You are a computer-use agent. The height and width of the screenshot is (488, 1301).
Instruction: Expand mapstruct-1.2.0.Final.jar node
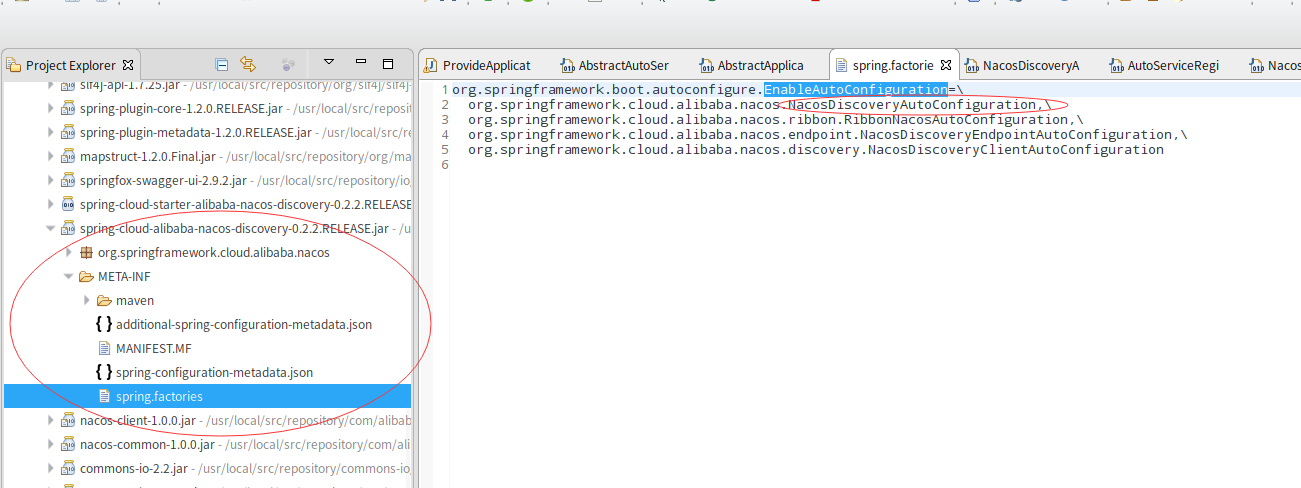pos(51,156)
